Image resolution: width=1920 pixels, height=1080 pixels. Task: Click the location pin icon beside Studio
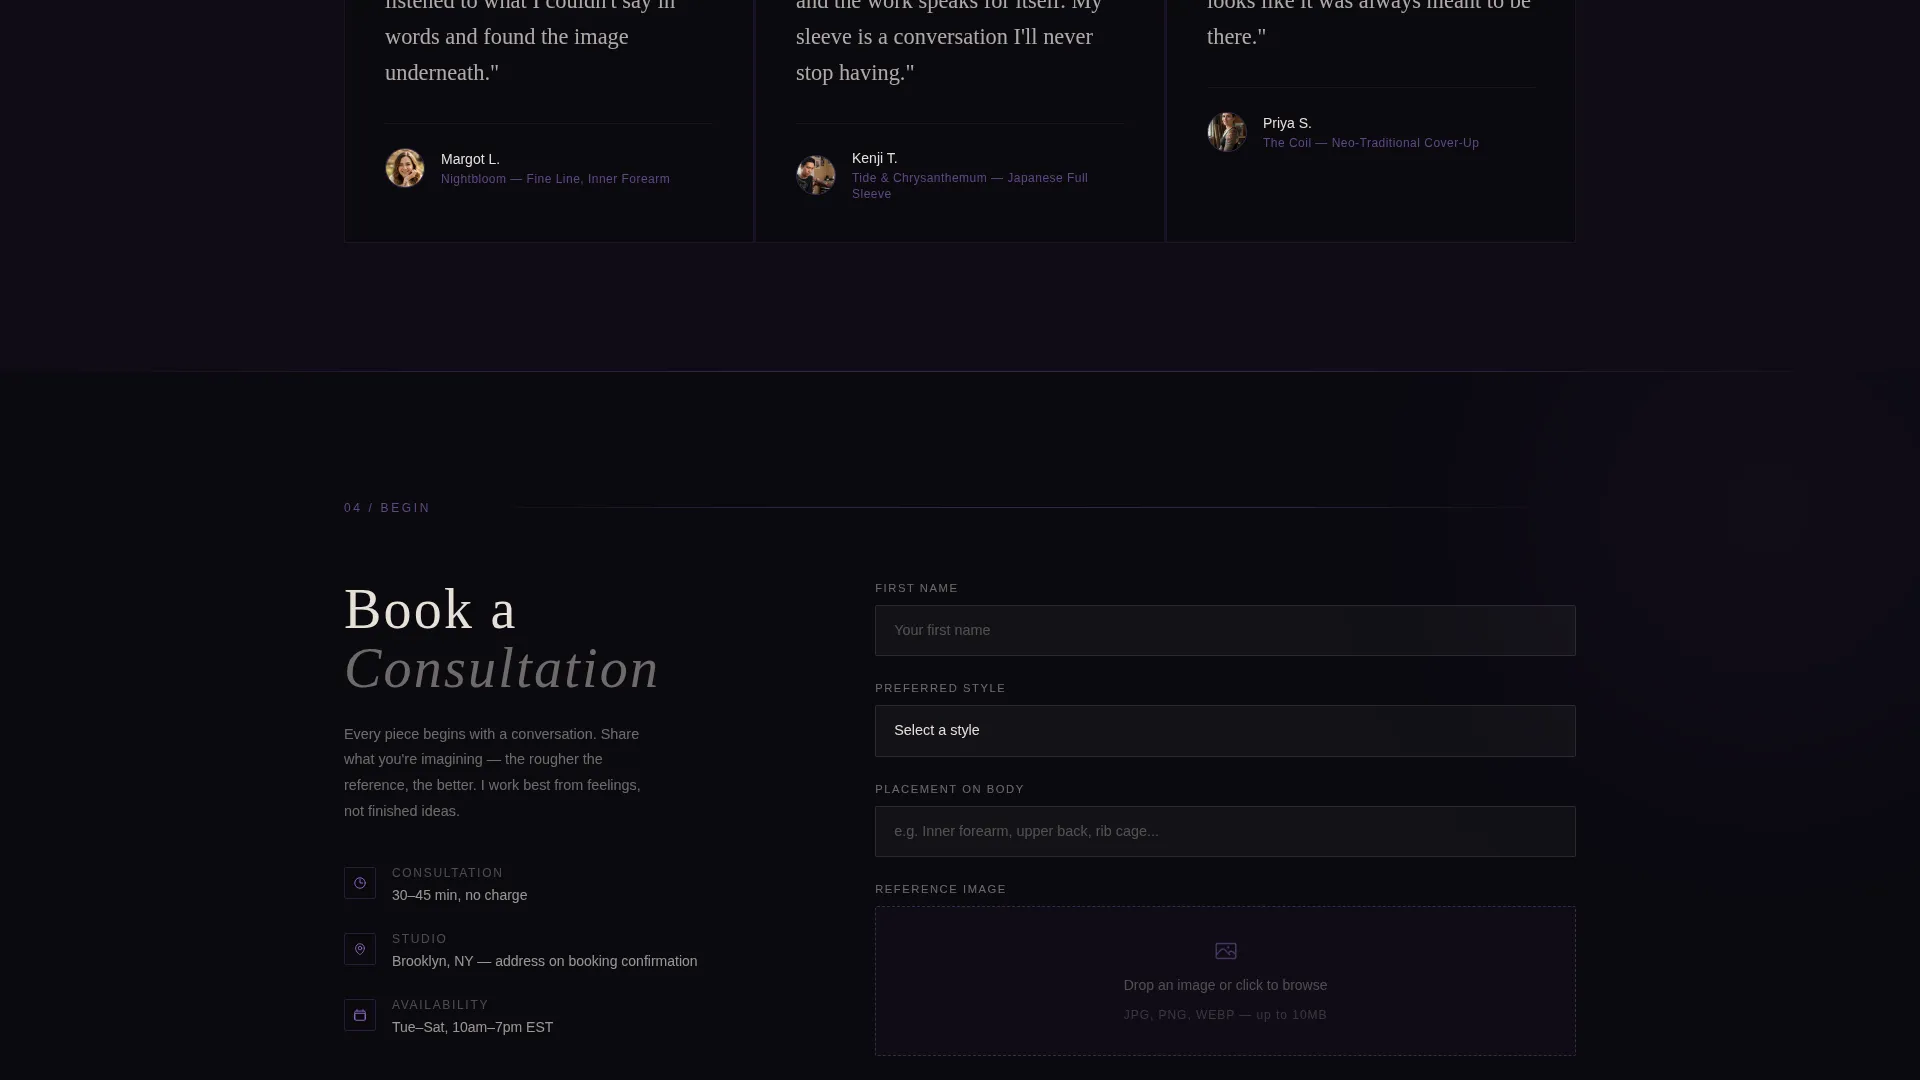coord(360,949)
